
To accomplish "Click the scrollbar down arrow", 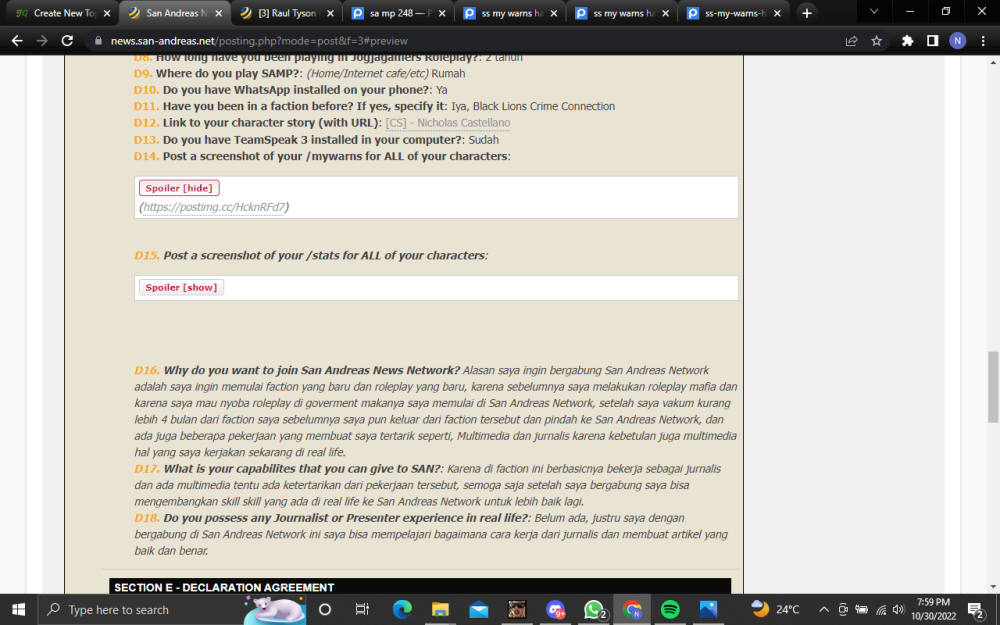I will (993, 586).
